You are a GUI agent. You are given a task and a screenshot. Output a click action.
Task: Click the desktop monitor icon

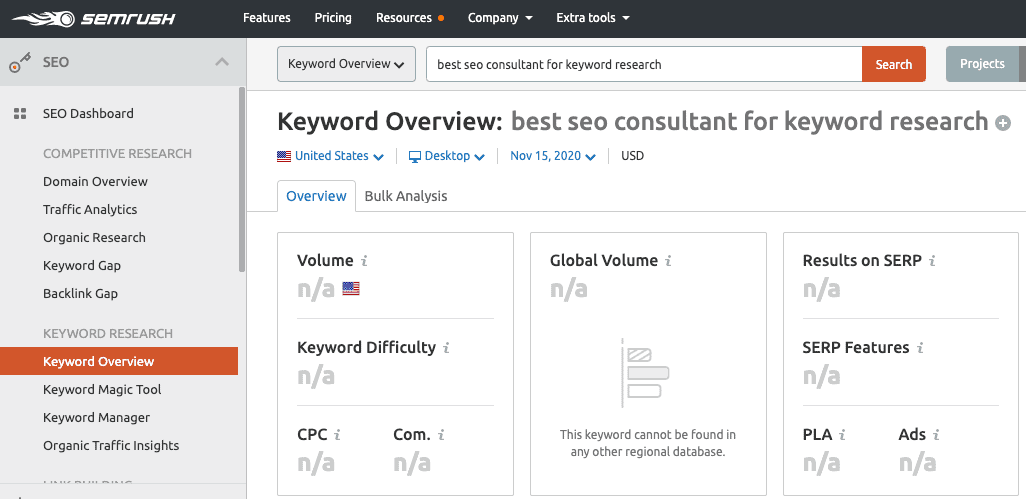click(414, 157)
